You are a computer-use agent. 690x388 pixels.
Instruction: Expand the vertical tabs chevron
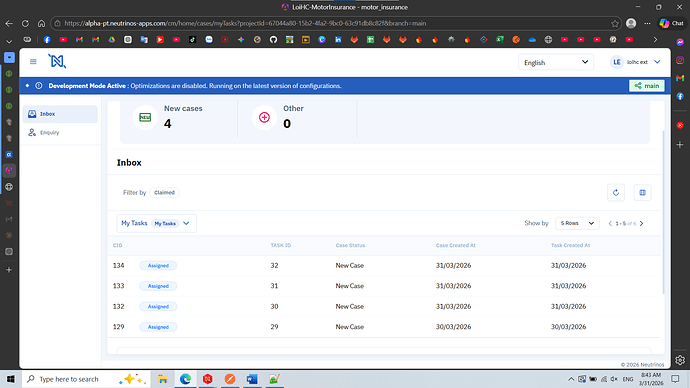[x=9, y=41]
